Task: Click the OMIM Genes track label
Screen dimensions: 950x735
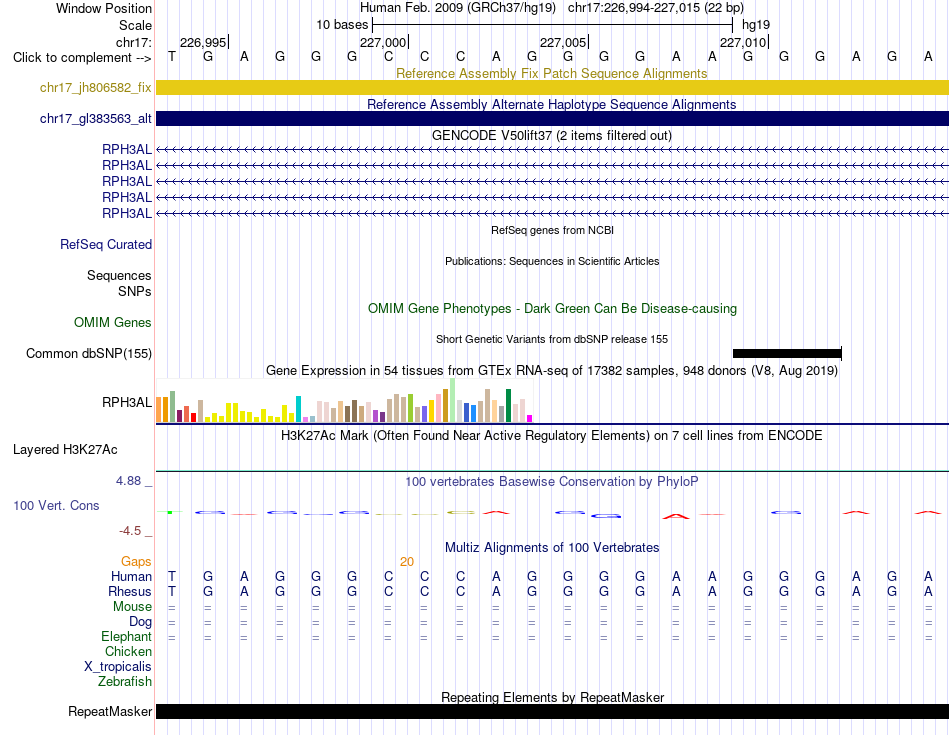Action: click(112, 322)
